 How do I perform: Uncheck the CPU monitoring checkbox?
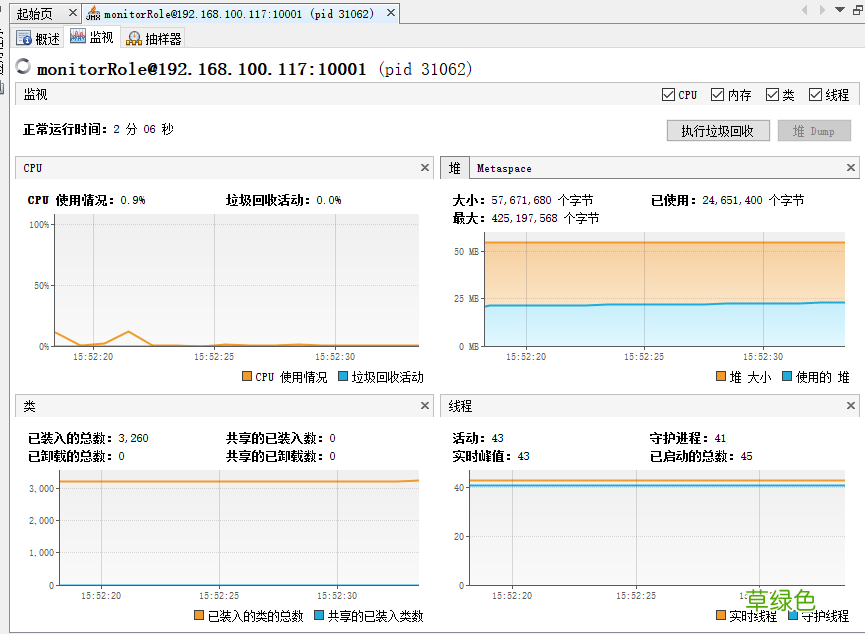tap(668, 95)
